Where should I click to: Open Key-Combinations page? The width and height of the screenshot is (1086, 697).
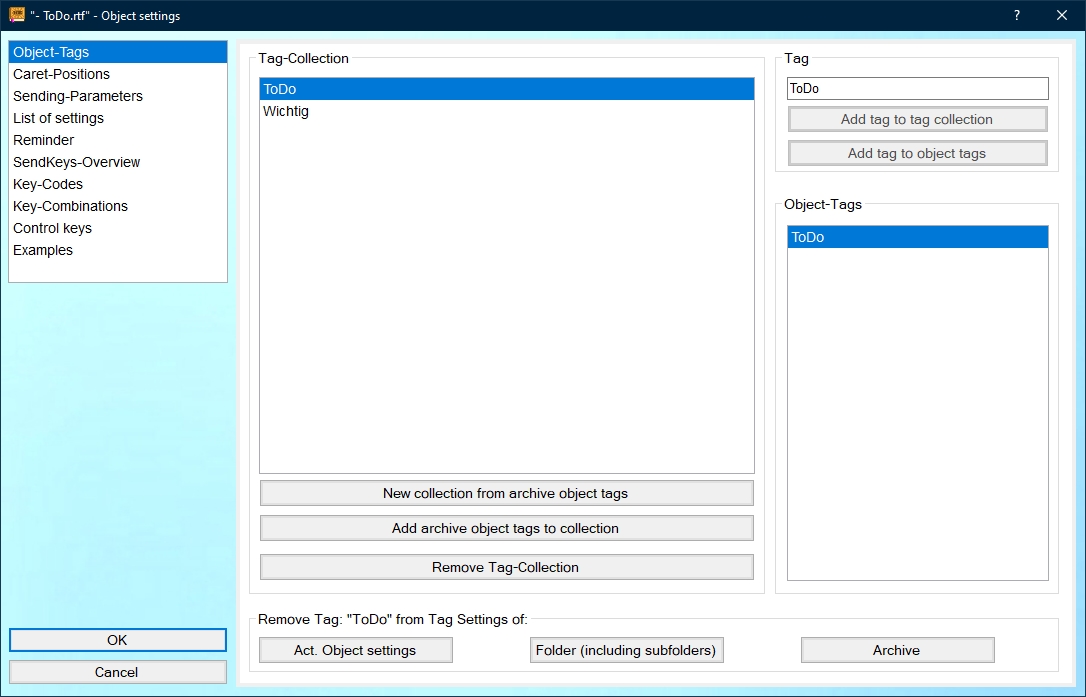pyautogui.click(x=70, y=206)
